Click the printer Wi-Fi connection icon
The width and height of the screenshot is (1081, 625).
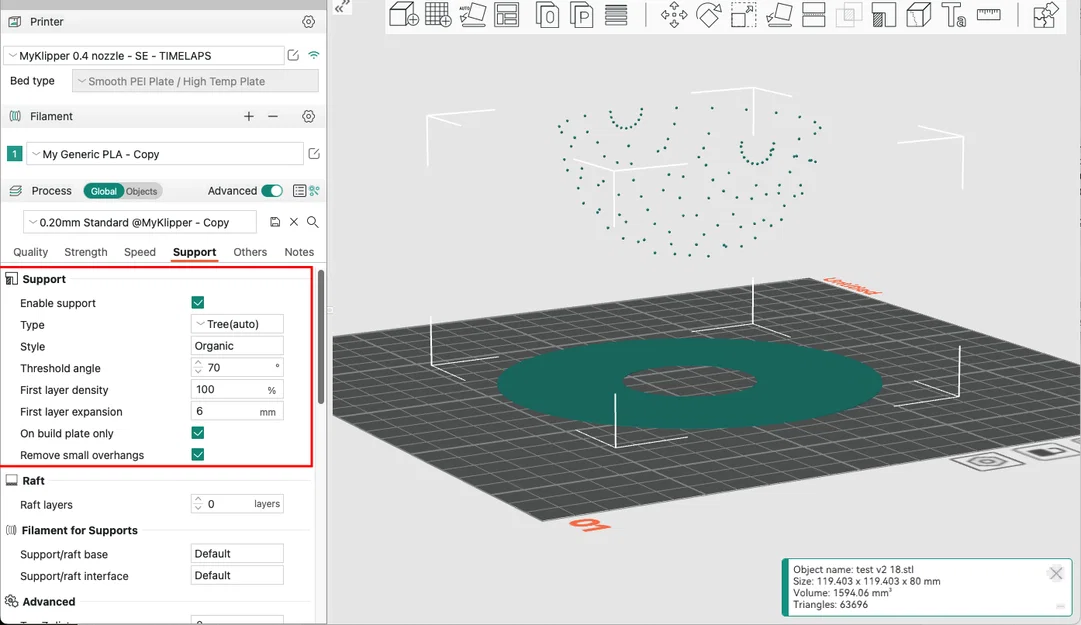[314, 55]
